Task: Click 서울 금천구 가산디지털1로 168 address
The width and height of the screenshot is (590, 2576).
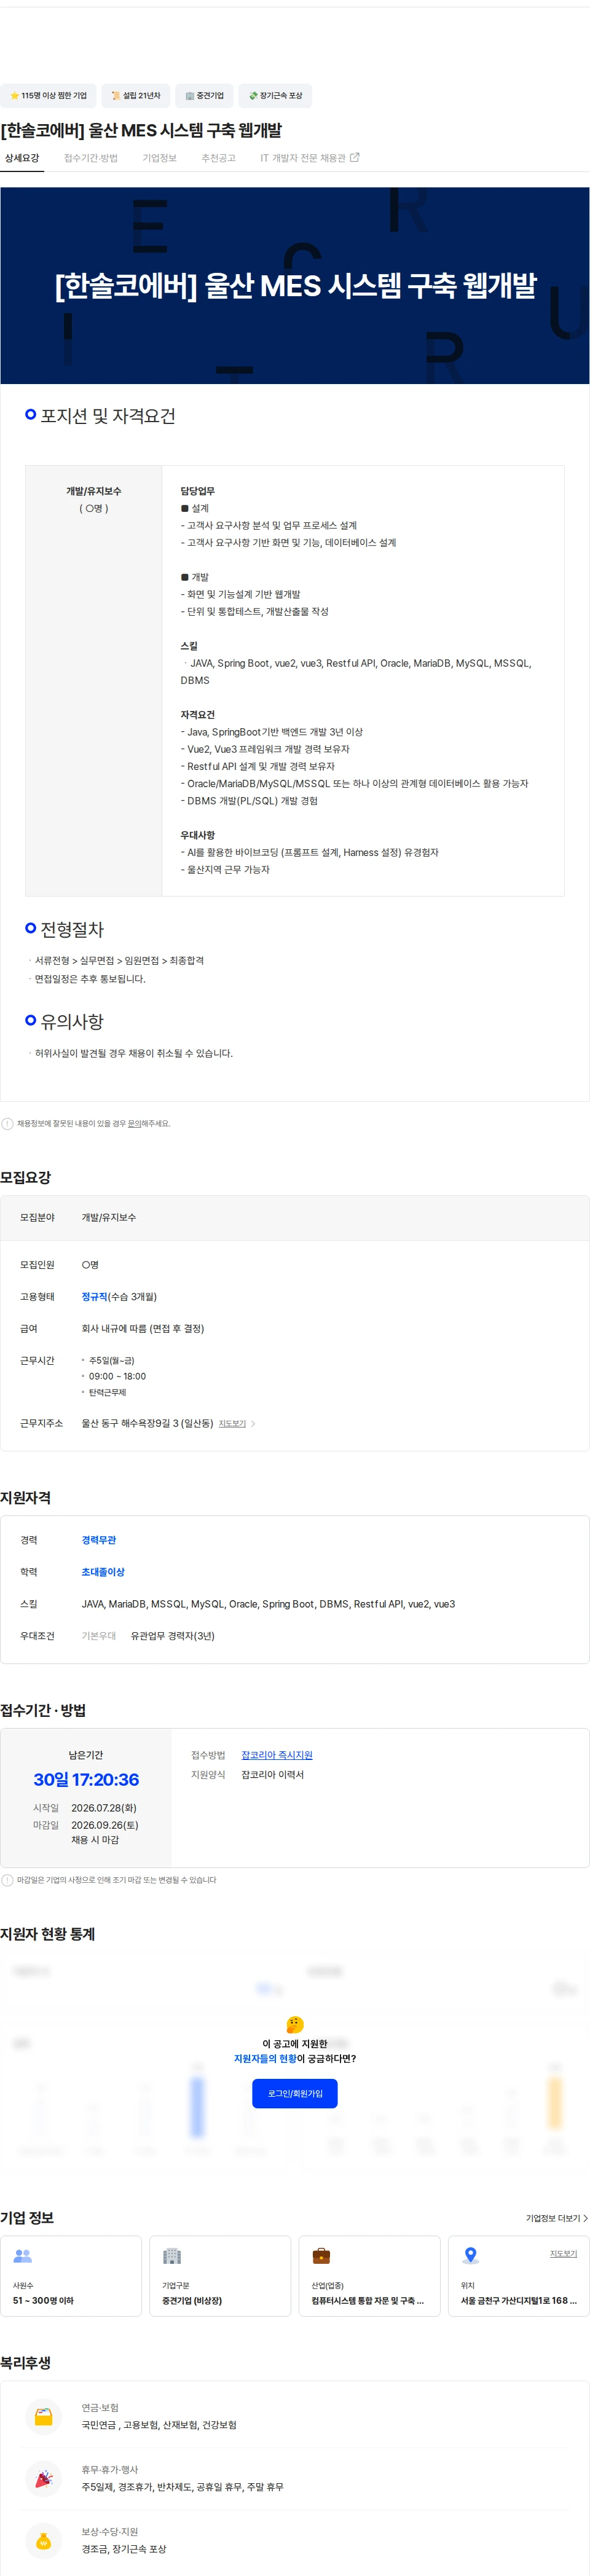Action: click(519, 2301)
